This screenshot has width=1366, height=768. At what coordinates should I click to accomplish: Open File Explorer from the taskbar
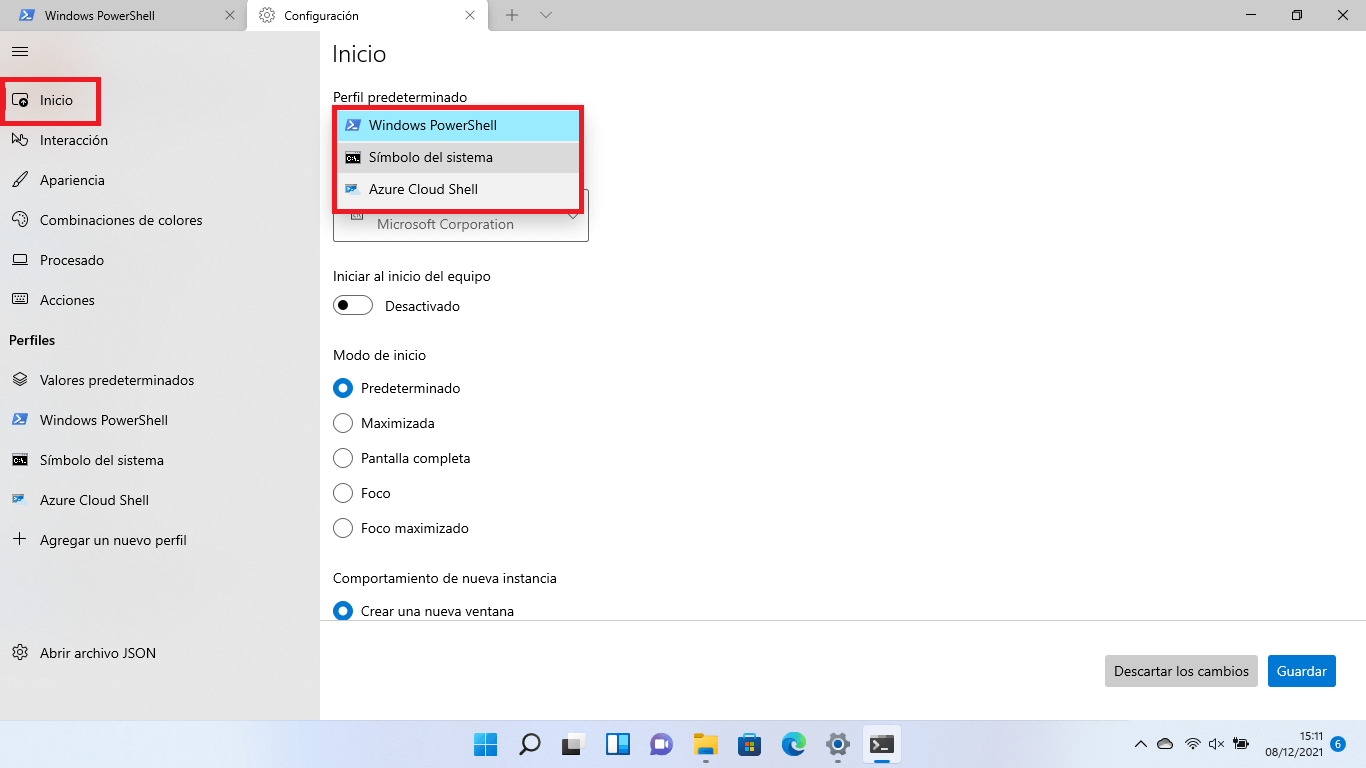click(705, 744)
